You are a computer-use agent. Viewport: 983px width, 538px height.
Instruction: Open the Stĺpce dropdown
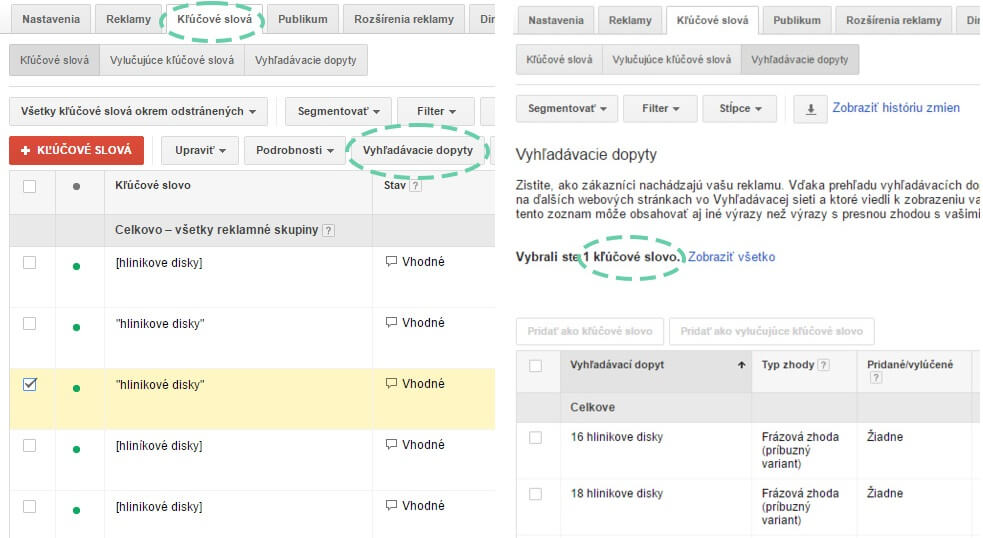pyautogui.click(x=740, y=108)
